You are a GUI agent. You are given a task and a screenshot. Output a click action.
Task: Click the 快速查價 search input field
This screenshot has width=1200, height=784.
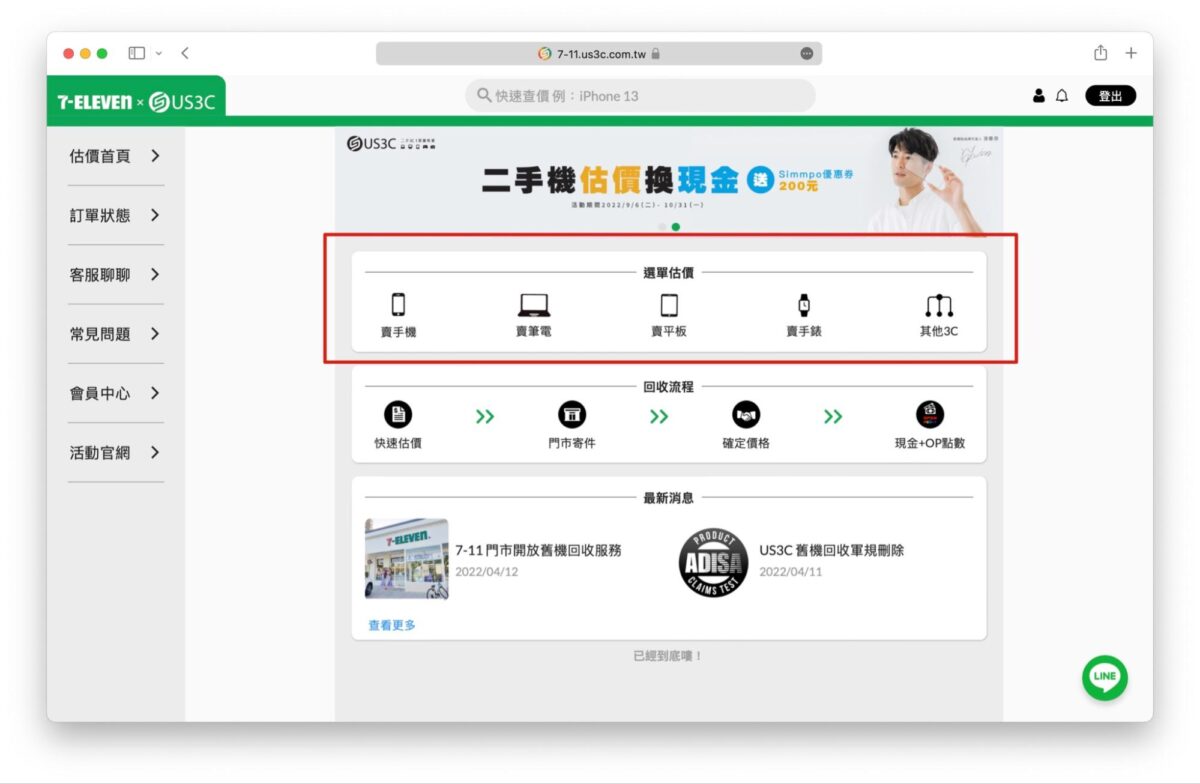pyautogui.click(x=640, y=96)
